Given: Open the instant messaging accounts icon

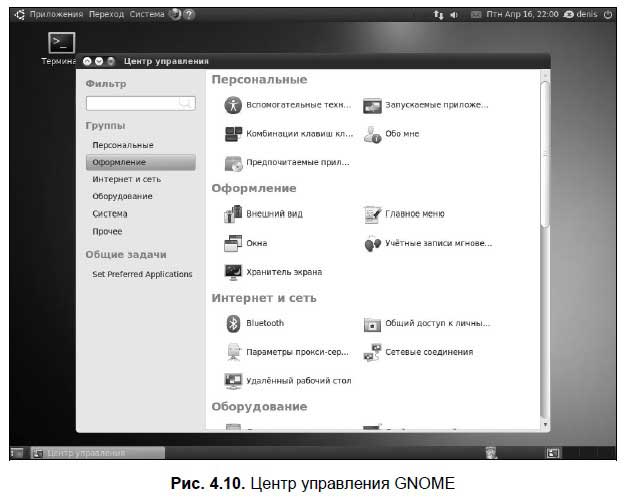Looking at the screenshot, I should (x=372, y=243).
